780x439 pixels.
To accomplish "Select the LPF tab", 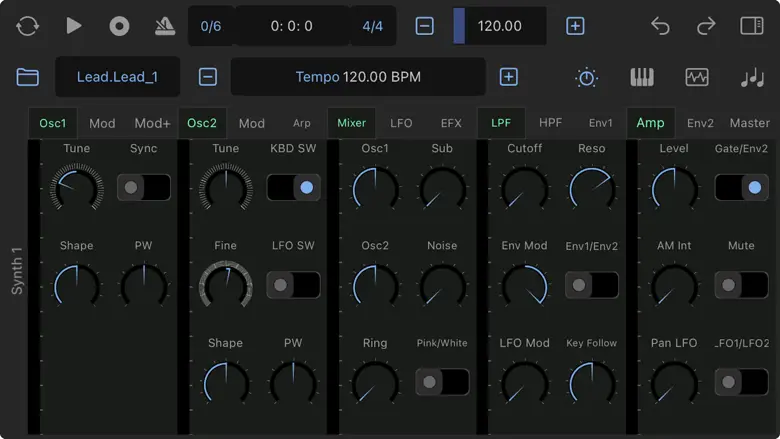I will click(501, 123).
